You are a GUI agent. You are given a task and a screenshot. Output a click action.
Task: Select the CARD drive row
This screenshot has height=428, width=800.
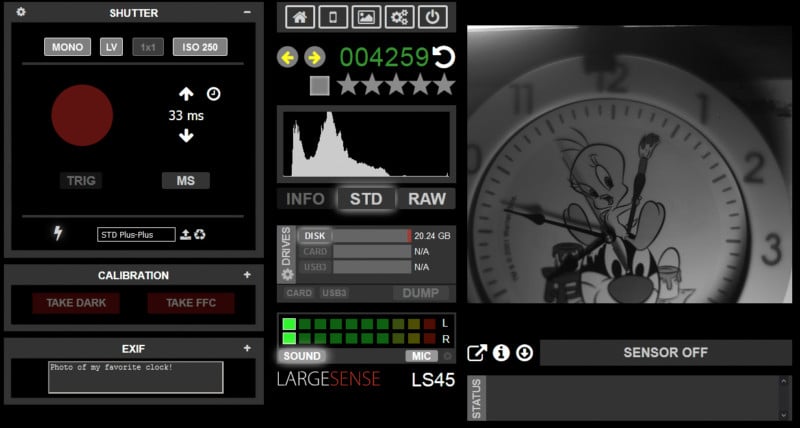point(315,251)
